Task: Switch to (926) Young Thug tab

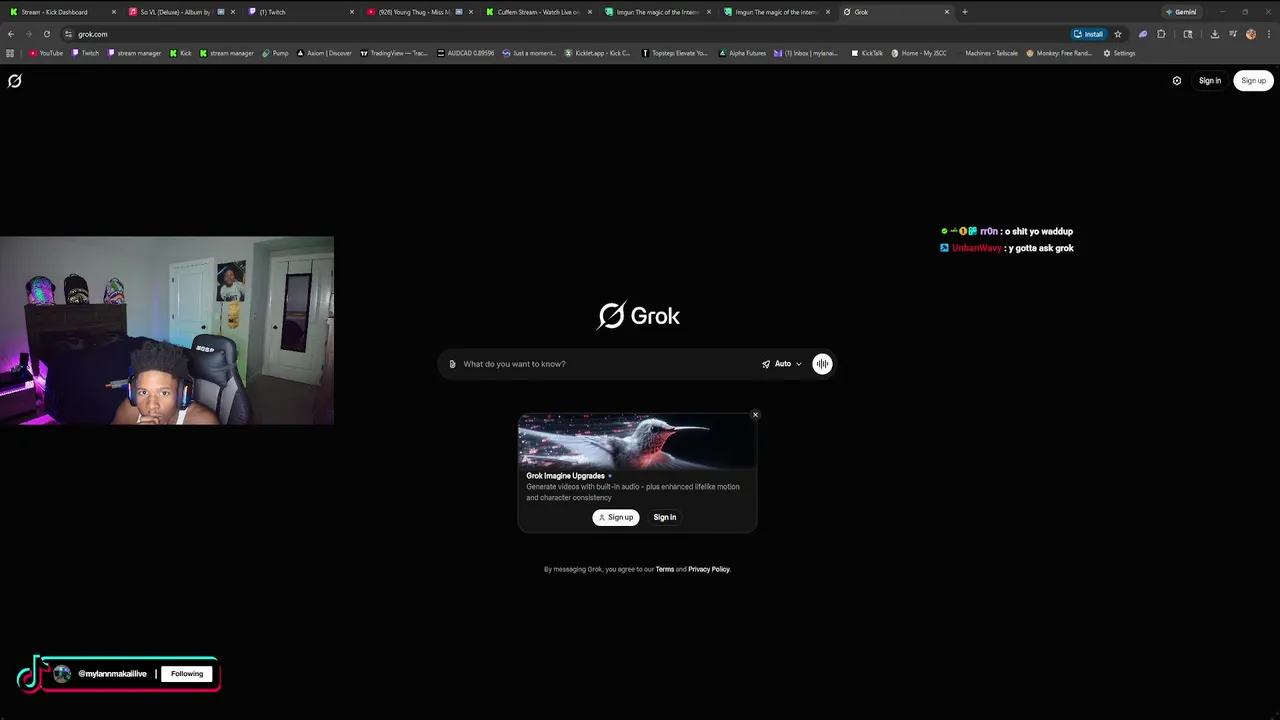Action: click(x=419, y=12)
